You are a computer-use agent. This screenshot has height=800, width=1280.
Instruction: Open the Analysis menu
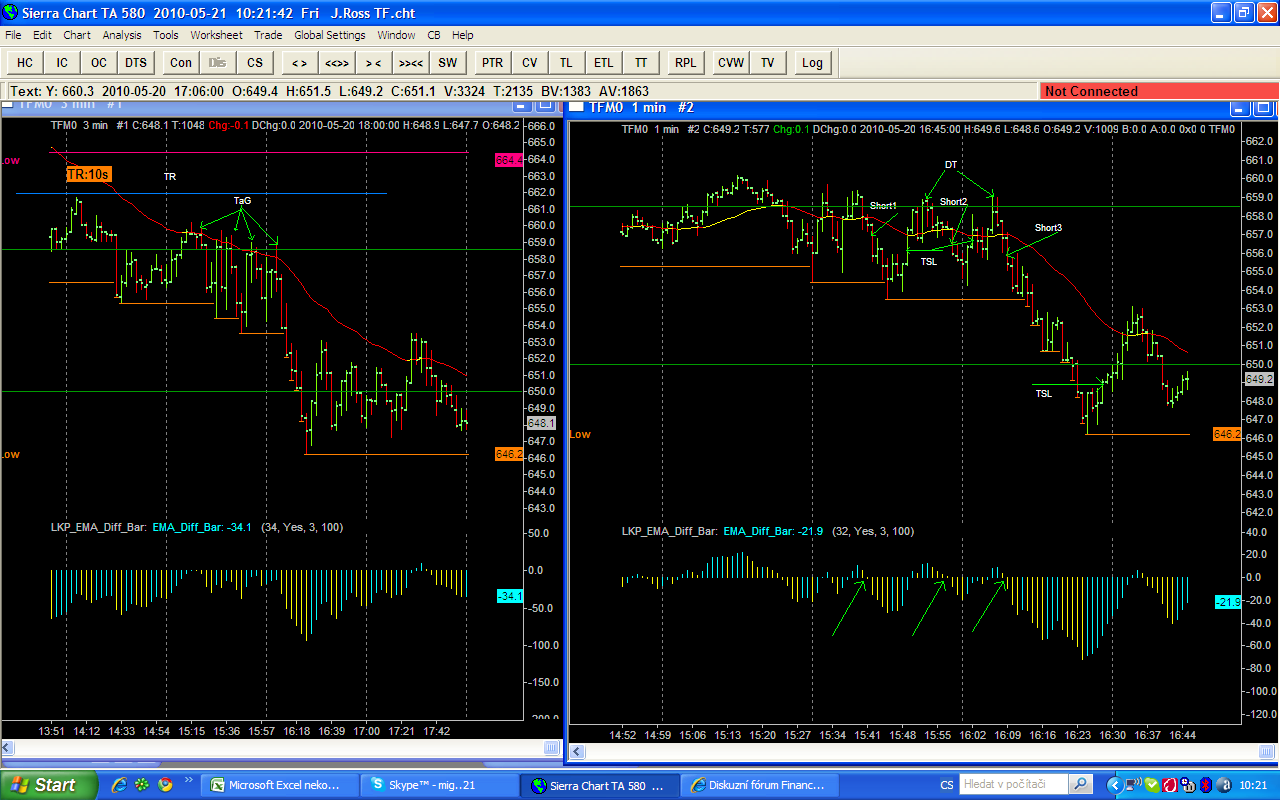click(x=122, y=35)
